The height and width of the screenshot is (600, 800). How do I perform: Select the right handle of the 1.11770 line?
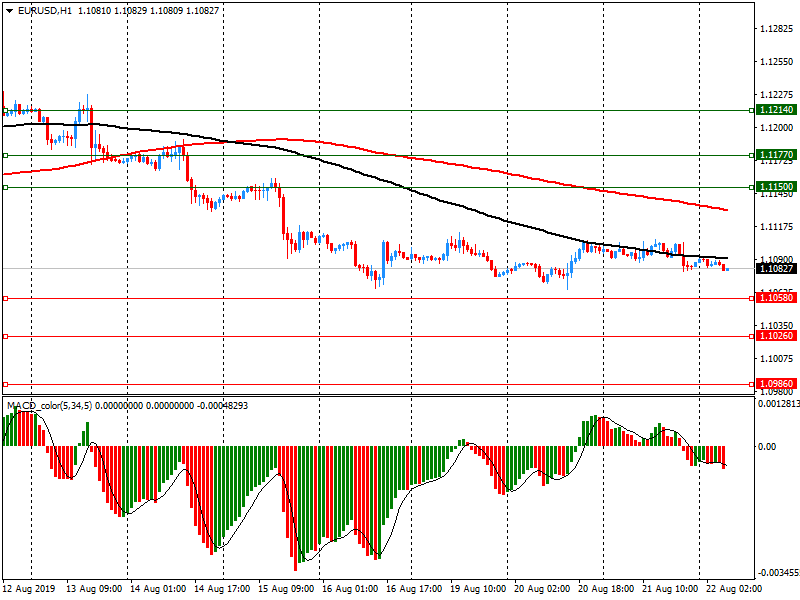tap(752, 155)
